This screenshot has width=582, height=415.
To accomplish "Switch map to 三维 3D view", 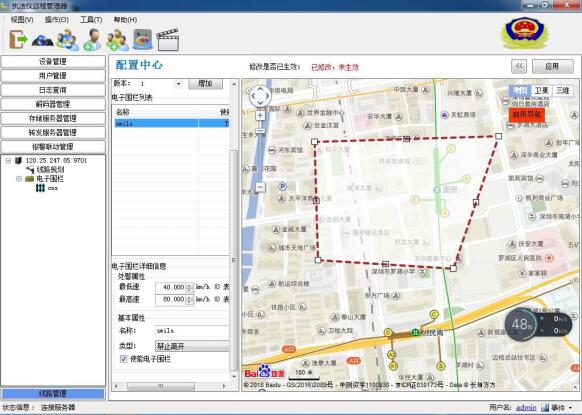I will (x=562, y=90).
